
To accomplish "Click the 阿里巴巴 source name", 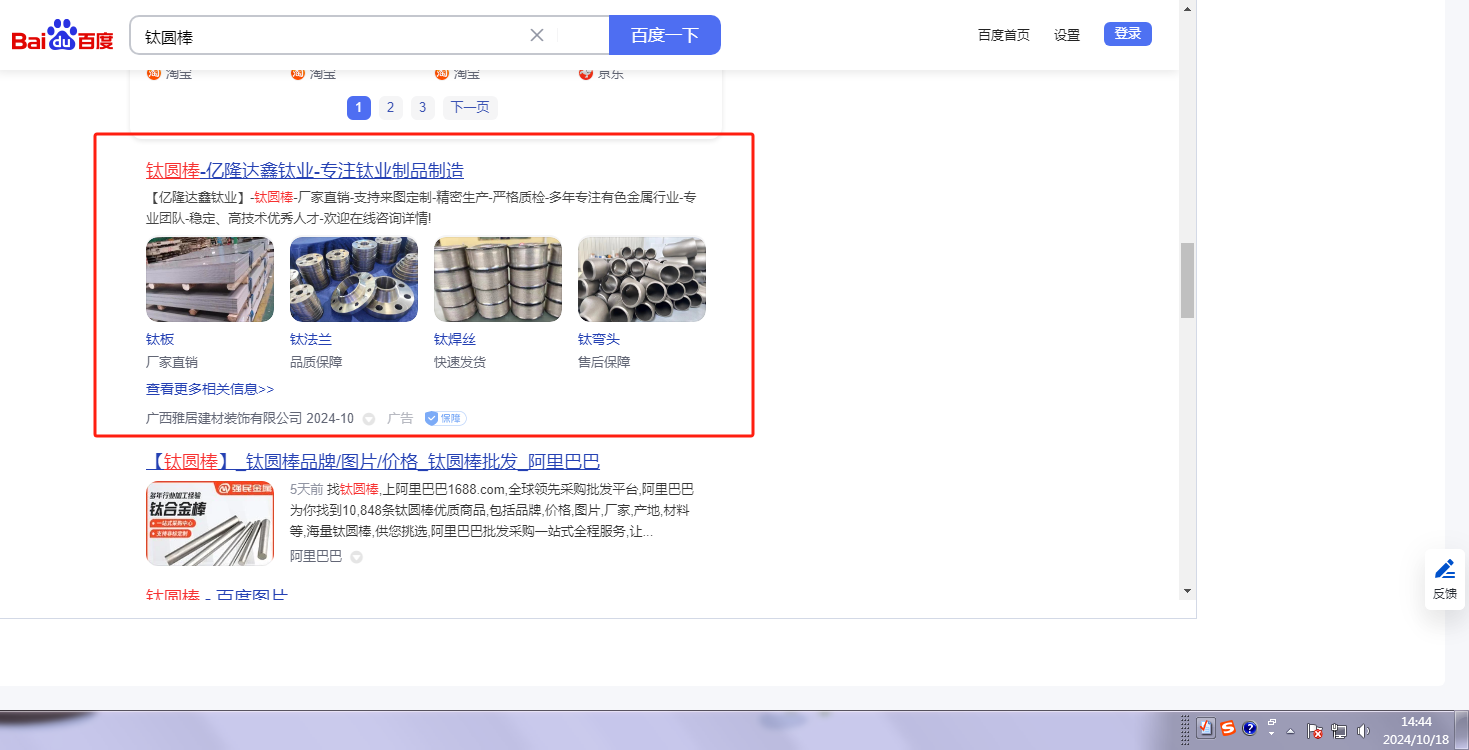I will pyautogui.click(x=316, y=556).
